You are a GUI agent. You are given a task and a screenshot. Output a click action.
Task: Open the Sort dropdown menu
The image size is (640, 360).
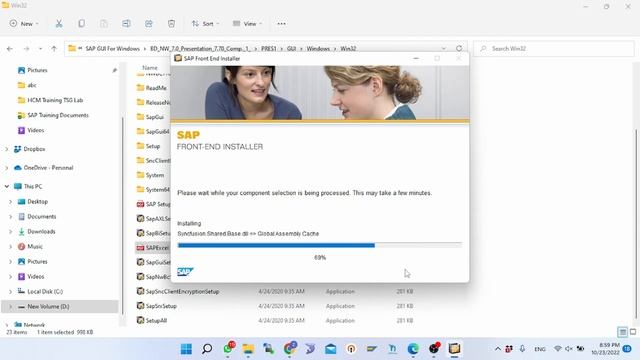click(x=205, y=24)
